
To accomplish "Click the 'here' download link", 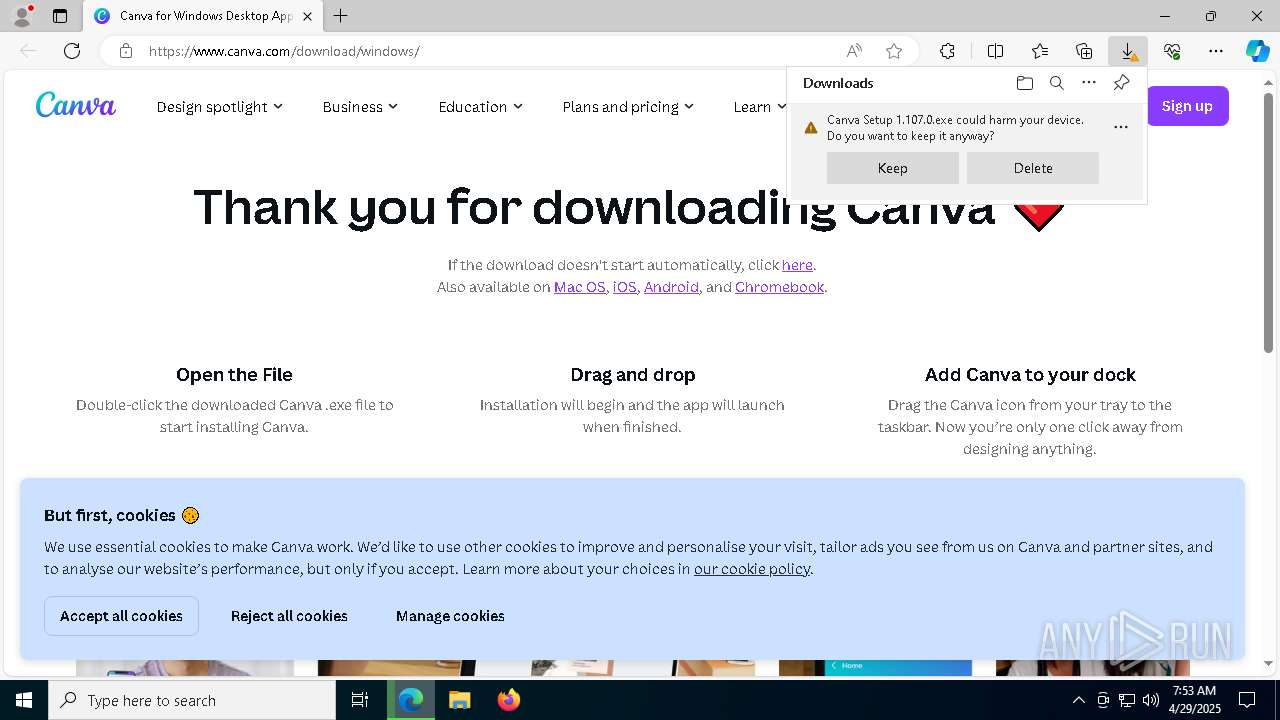I will click(797, 265).
